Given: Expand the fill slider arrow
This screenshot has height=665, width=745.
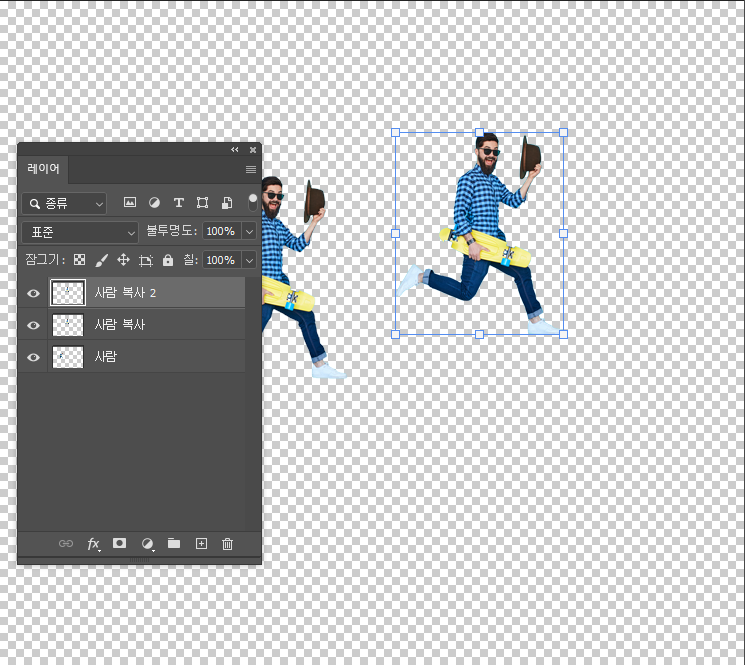Looking at the screenshot, I should (x=249, y=260).
